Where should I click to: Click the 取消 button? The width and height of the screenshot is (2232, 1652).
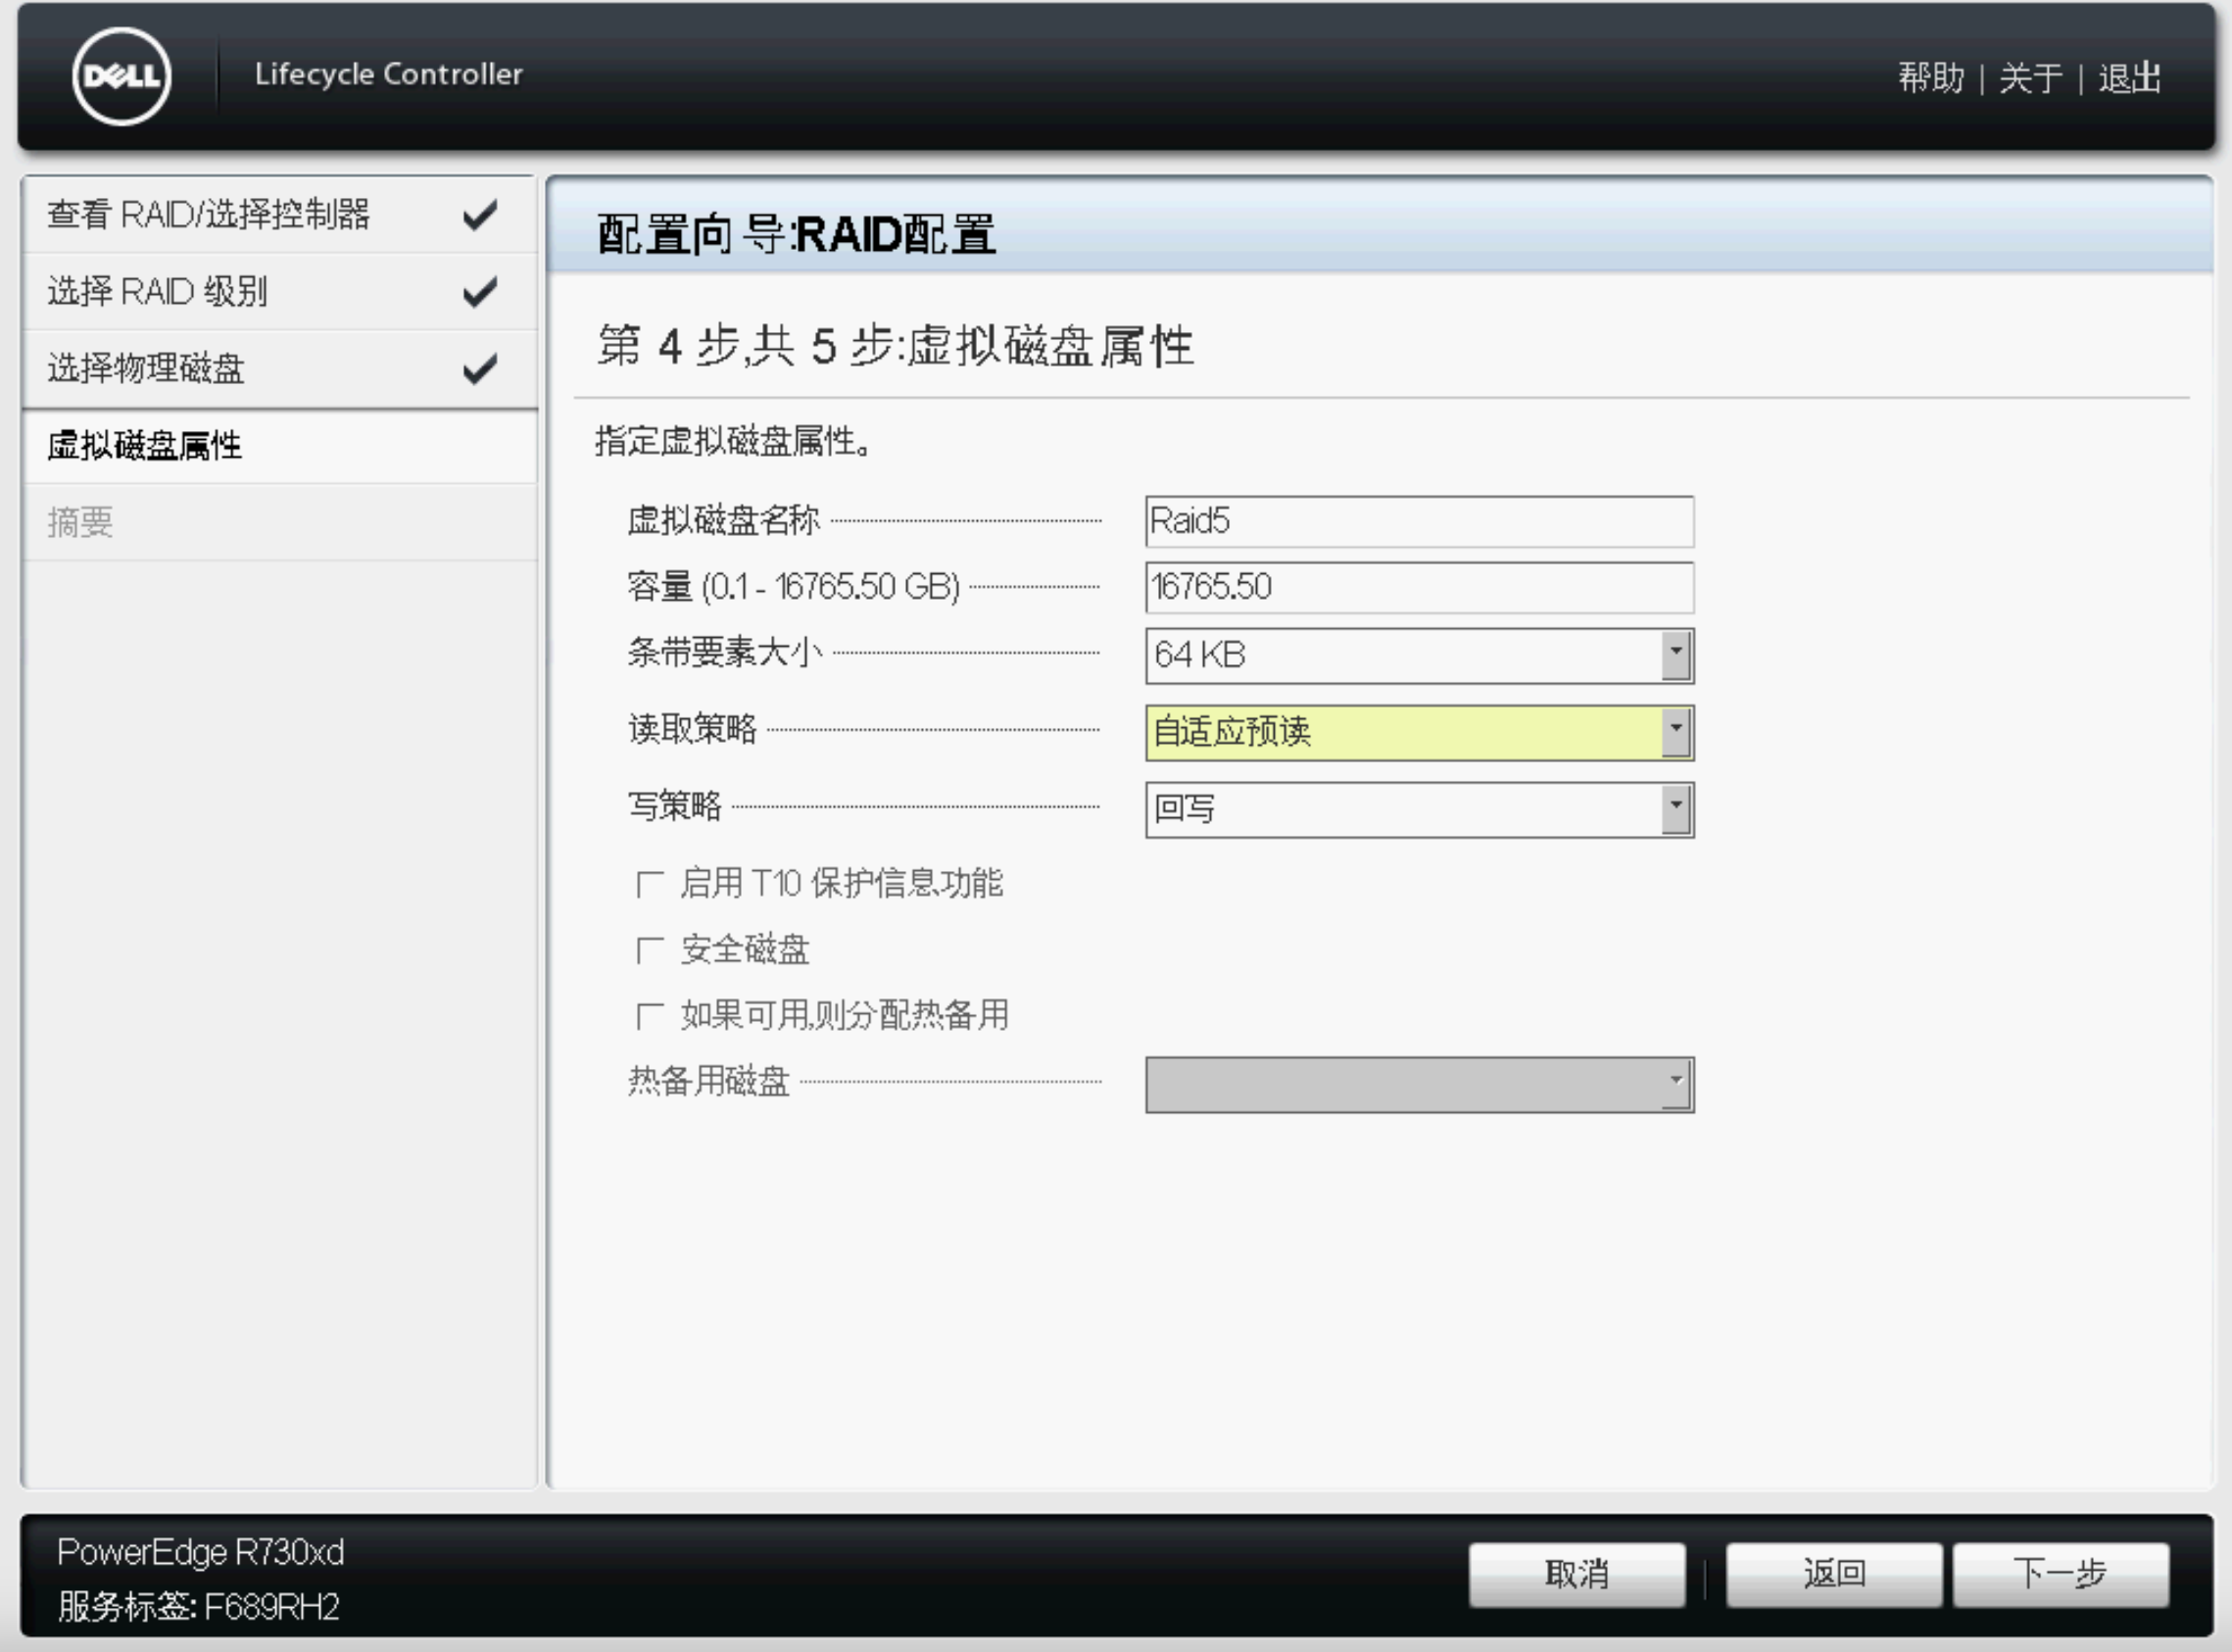click(1576, 1574)
